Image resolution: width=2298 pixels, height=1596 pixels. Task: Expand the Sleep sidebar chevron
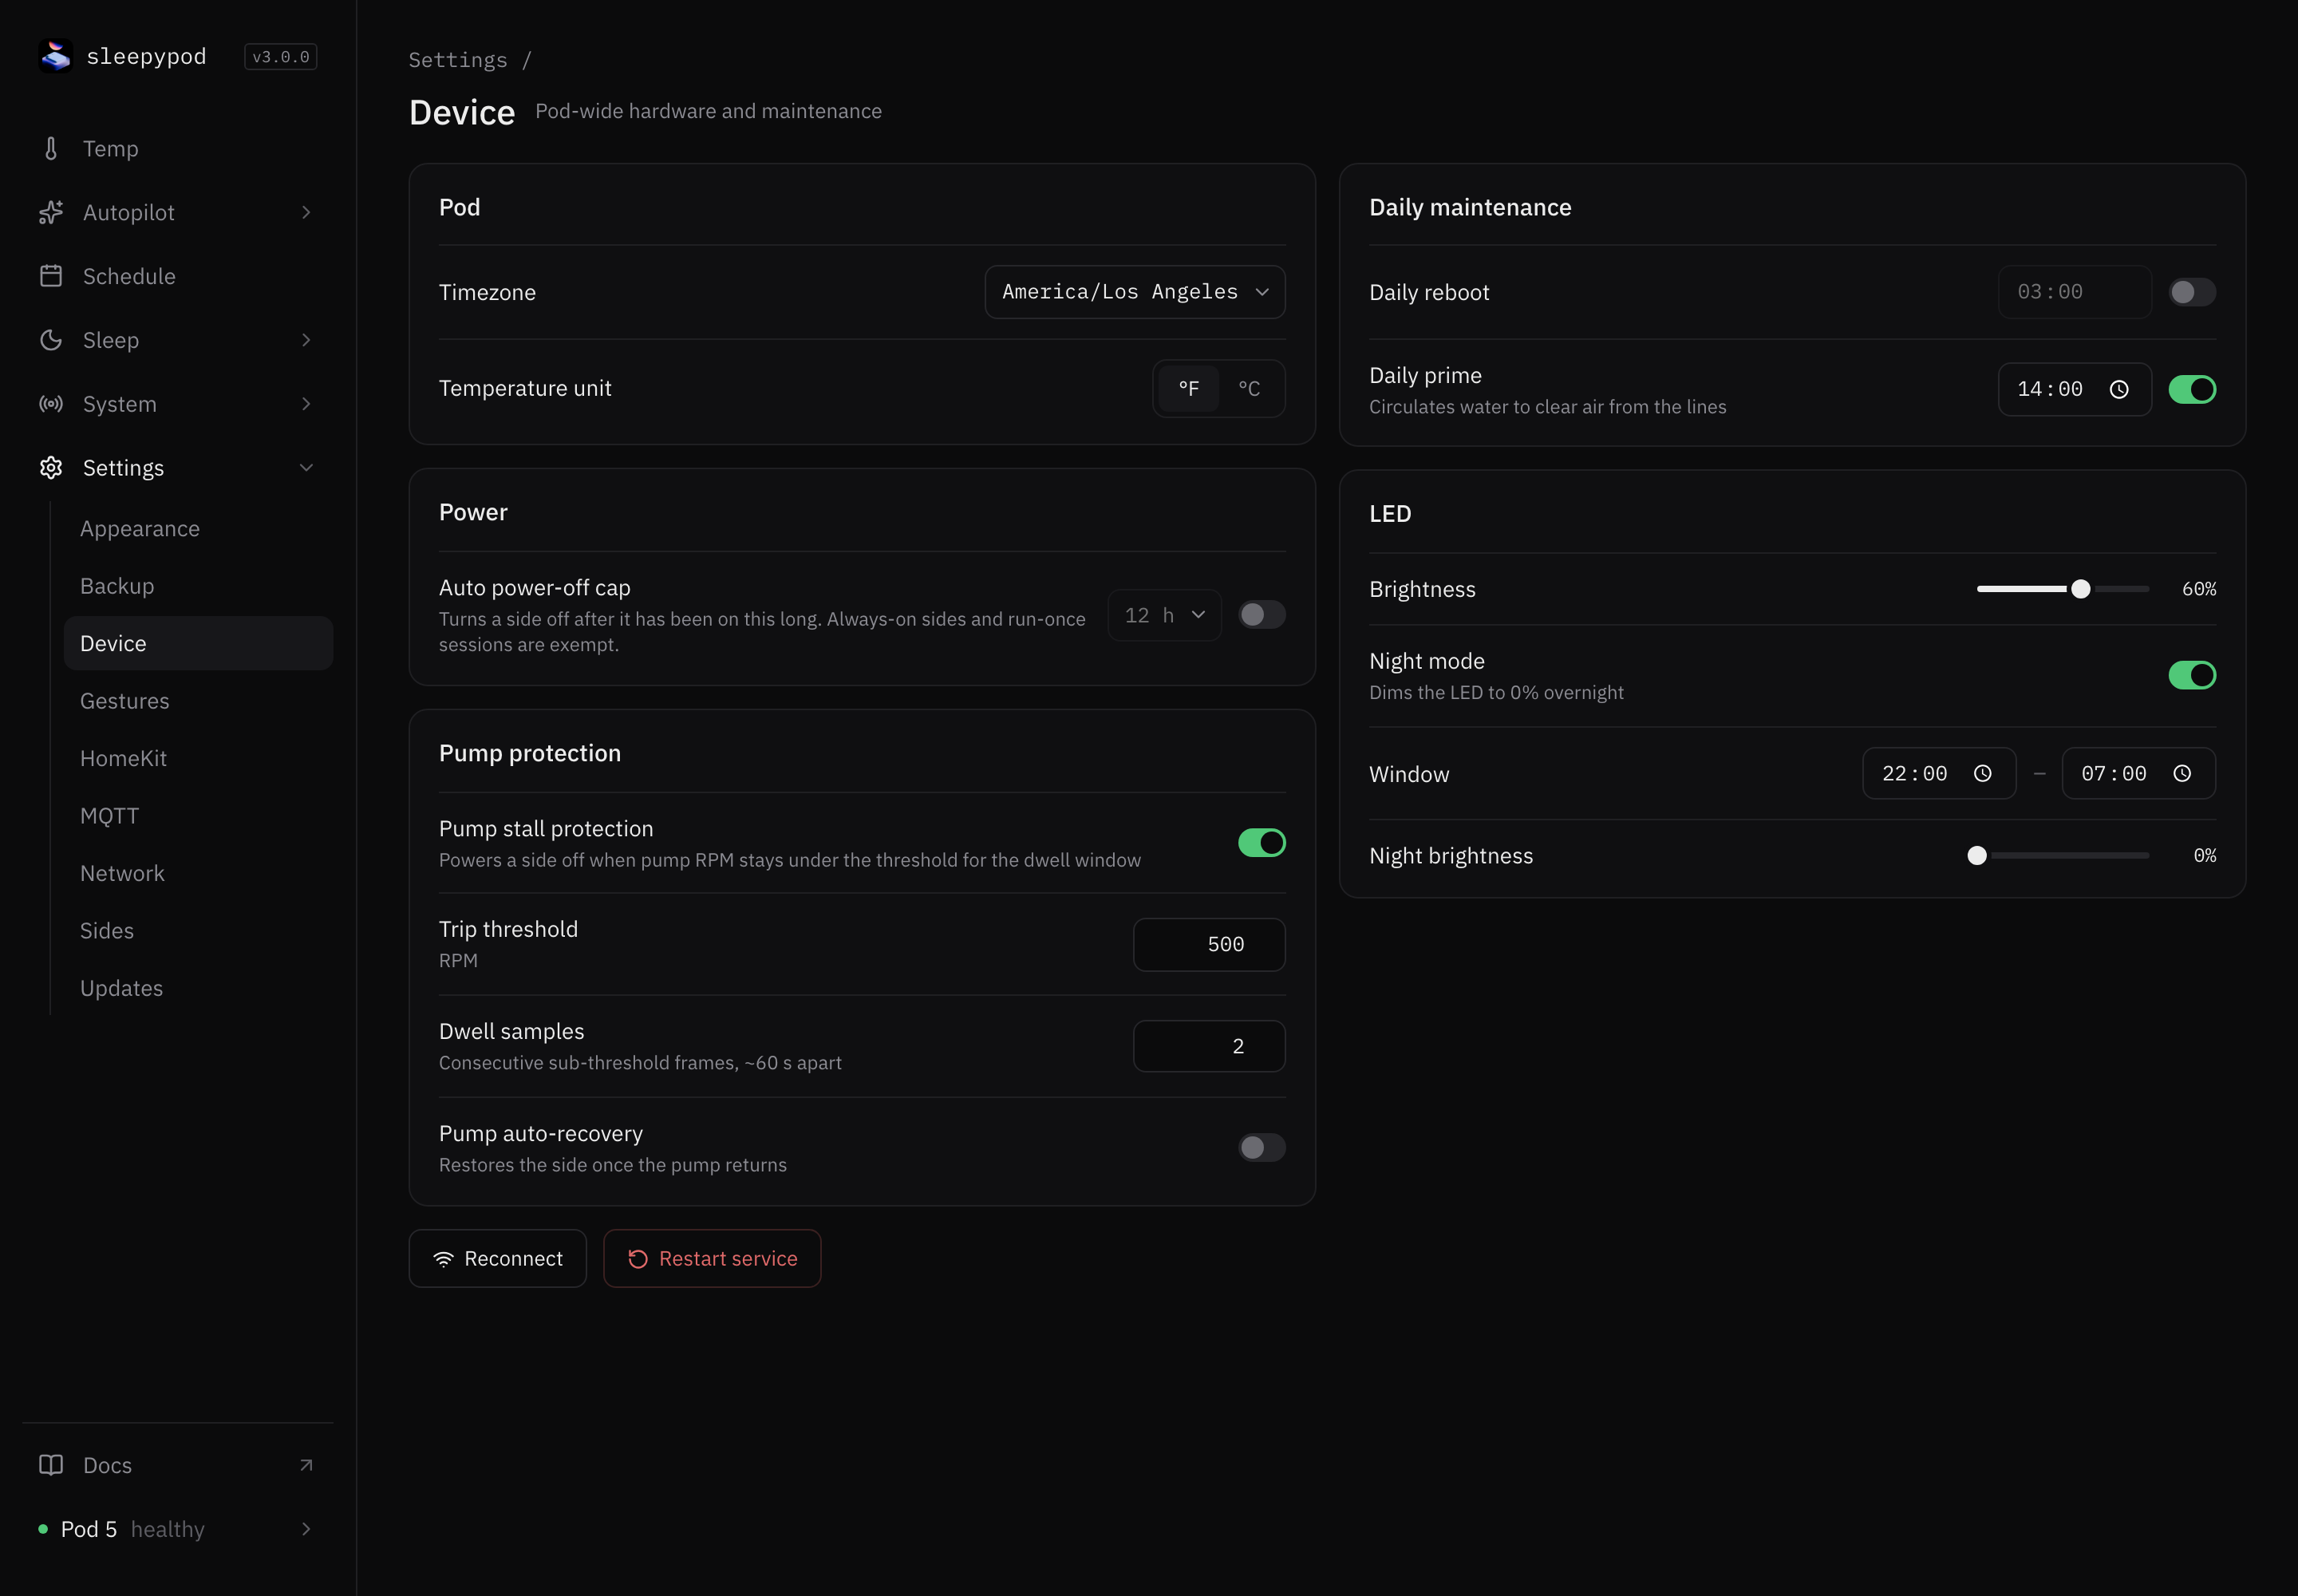[306, 340]
